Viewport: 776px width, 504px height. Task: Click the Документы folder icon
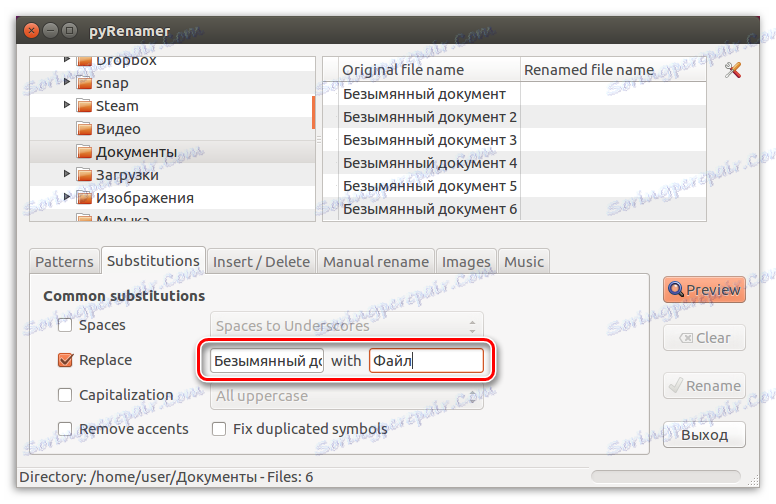(84, 151)
